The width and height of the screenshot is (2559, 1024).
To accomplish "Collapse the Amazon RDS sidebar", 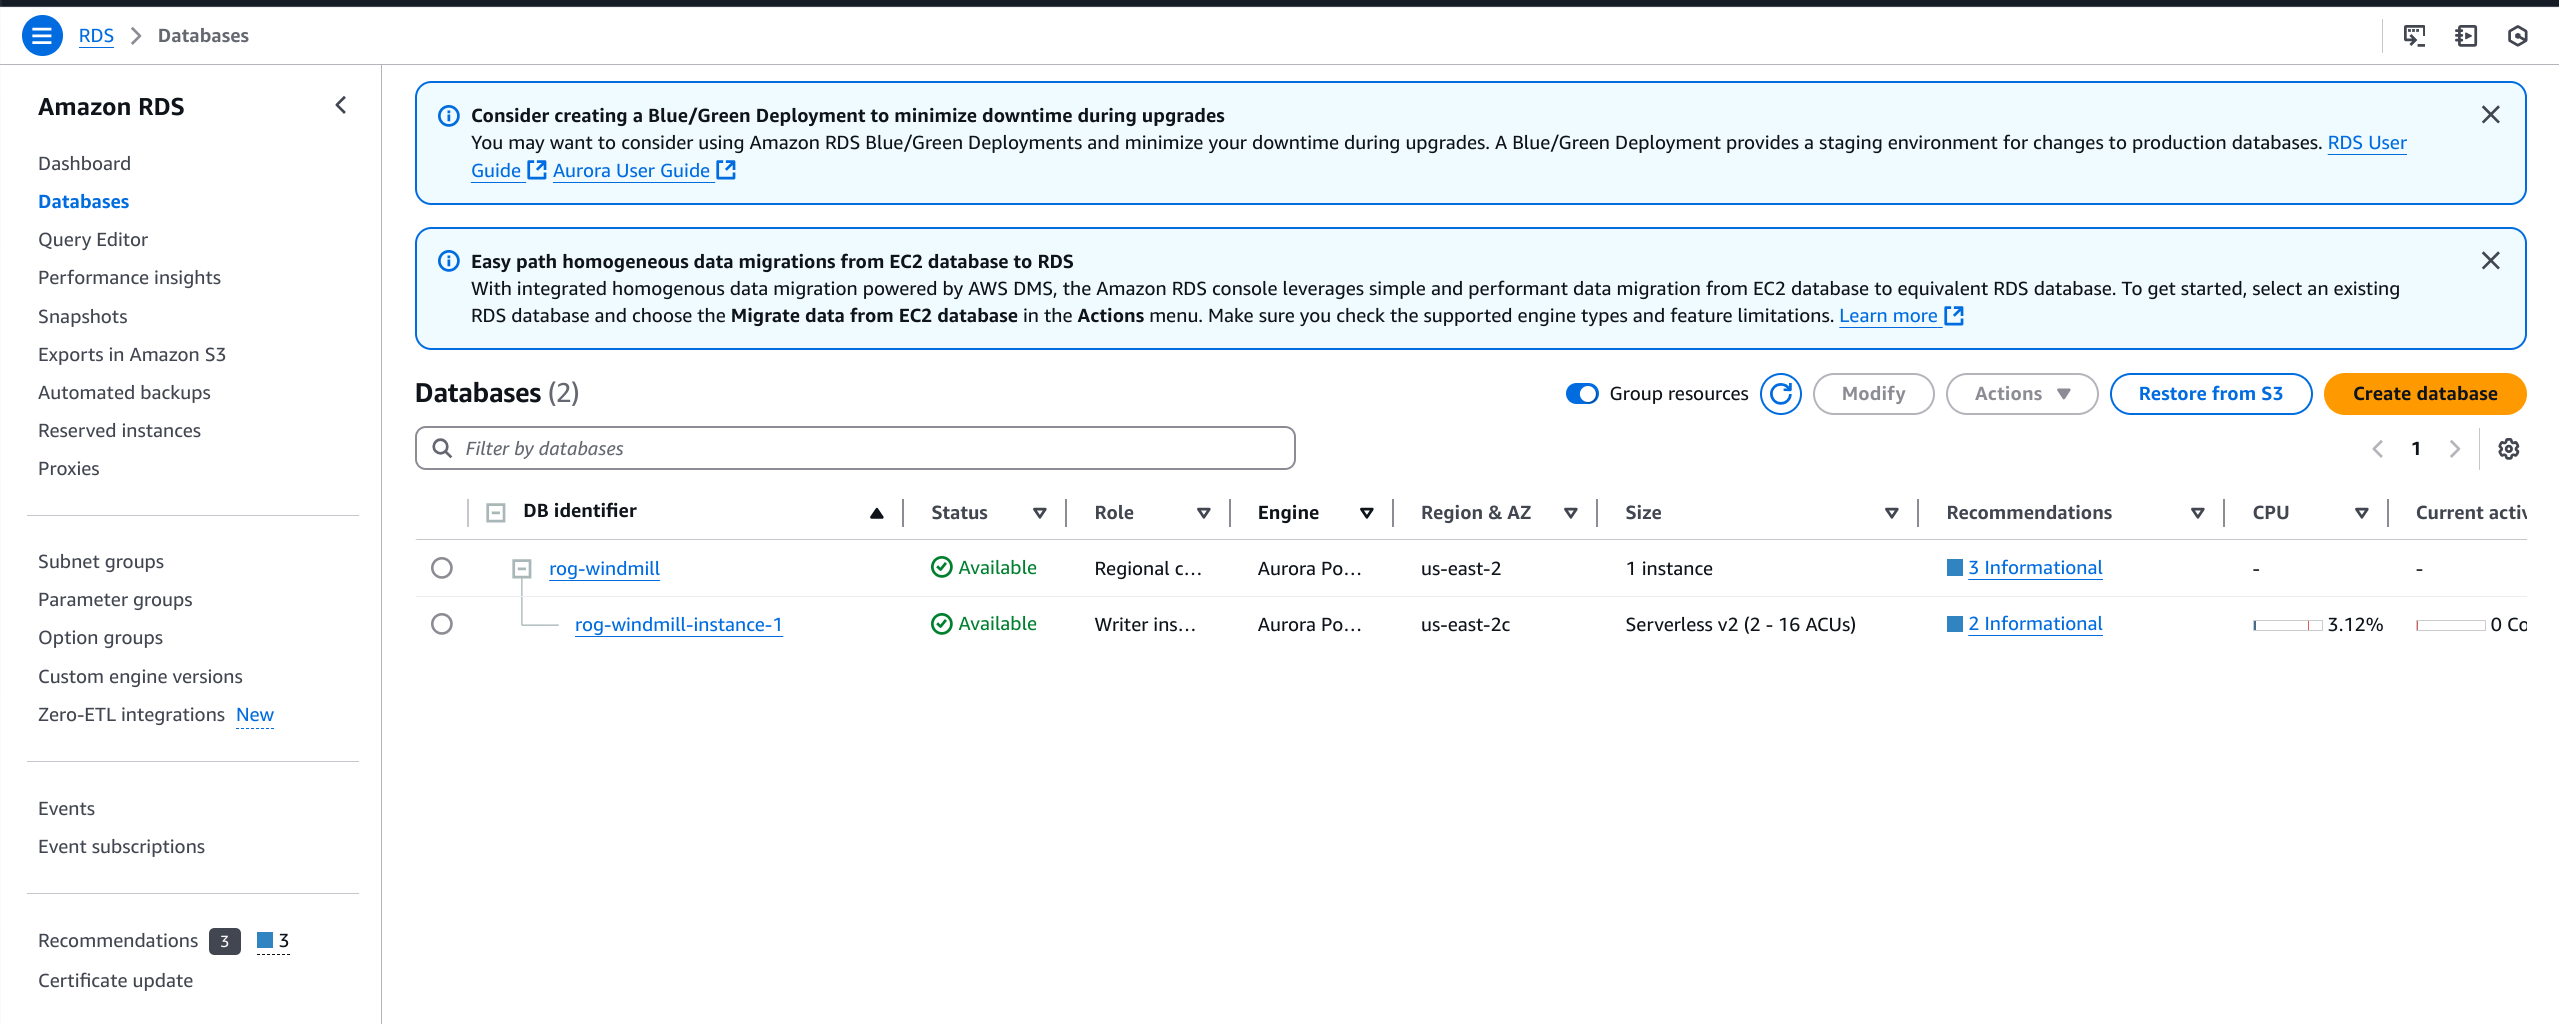I will (x=341, y=105).
